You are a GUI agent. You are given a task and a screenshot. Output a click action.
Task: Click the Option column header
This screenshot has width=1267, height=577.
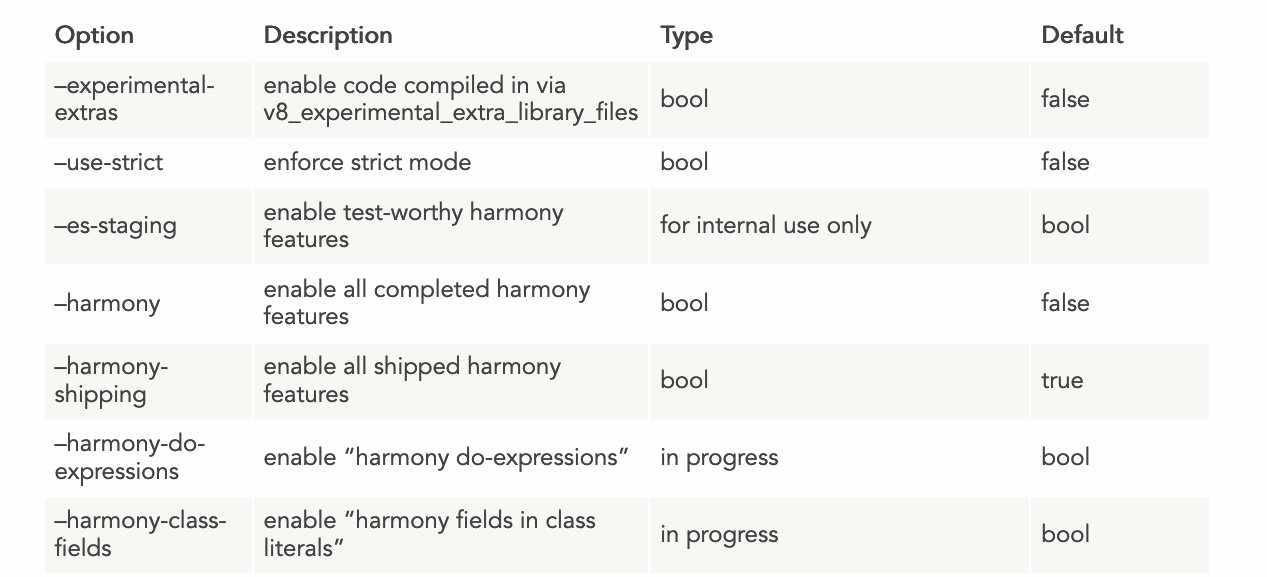[94, 35]
